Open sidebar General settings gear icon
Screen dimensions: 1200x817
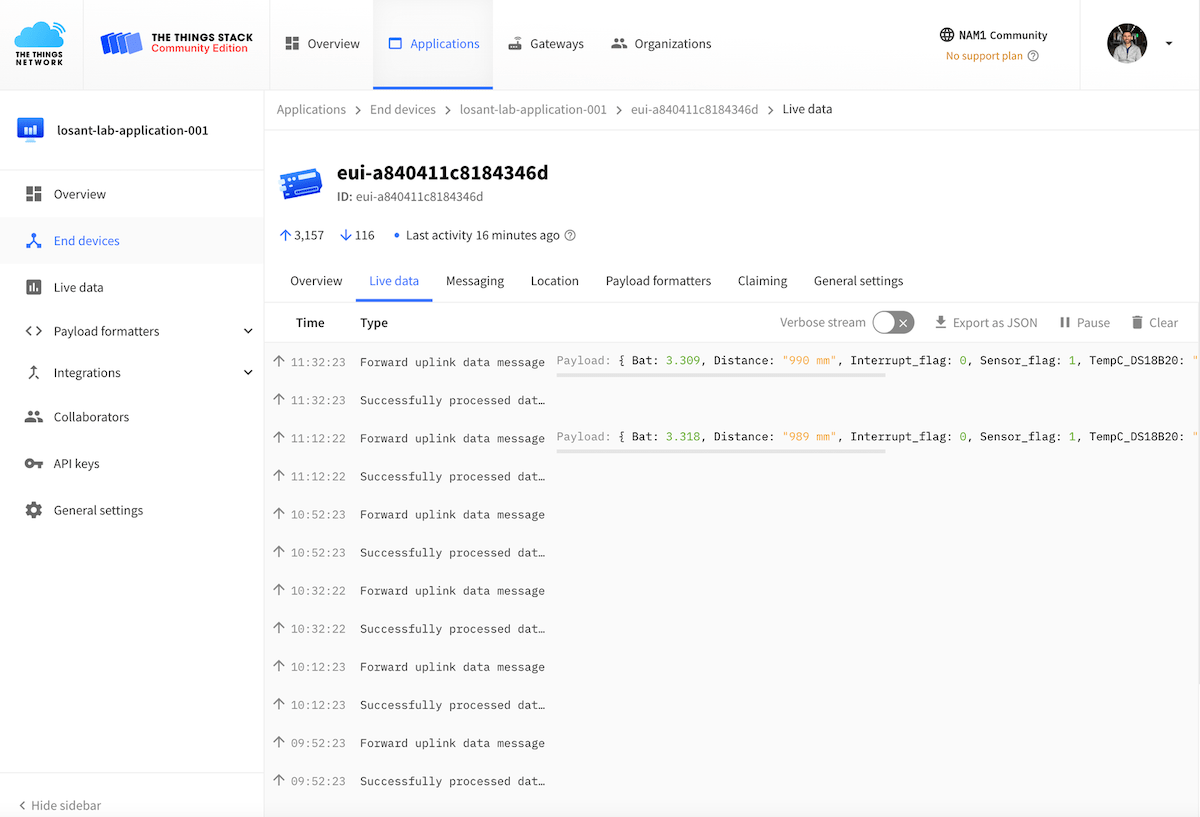click(34, 510)
